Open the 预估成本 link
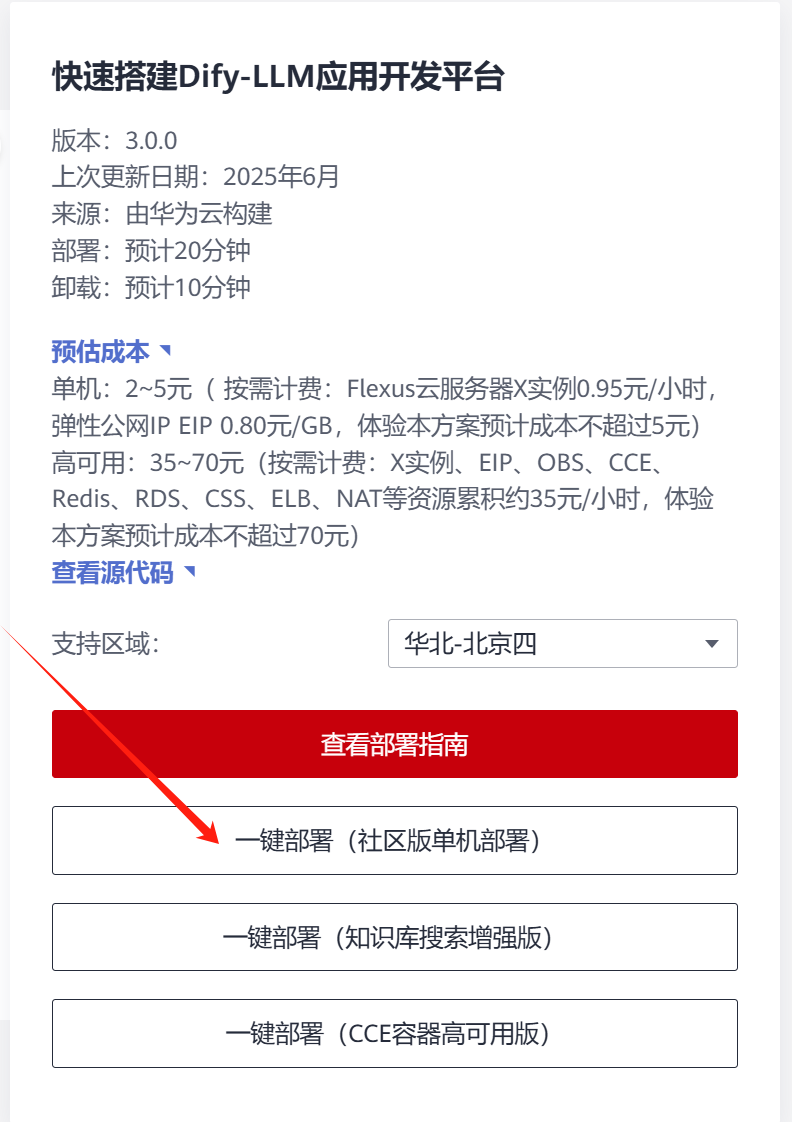This screenshot has height=1122, width=792. [x=100, y=351]
